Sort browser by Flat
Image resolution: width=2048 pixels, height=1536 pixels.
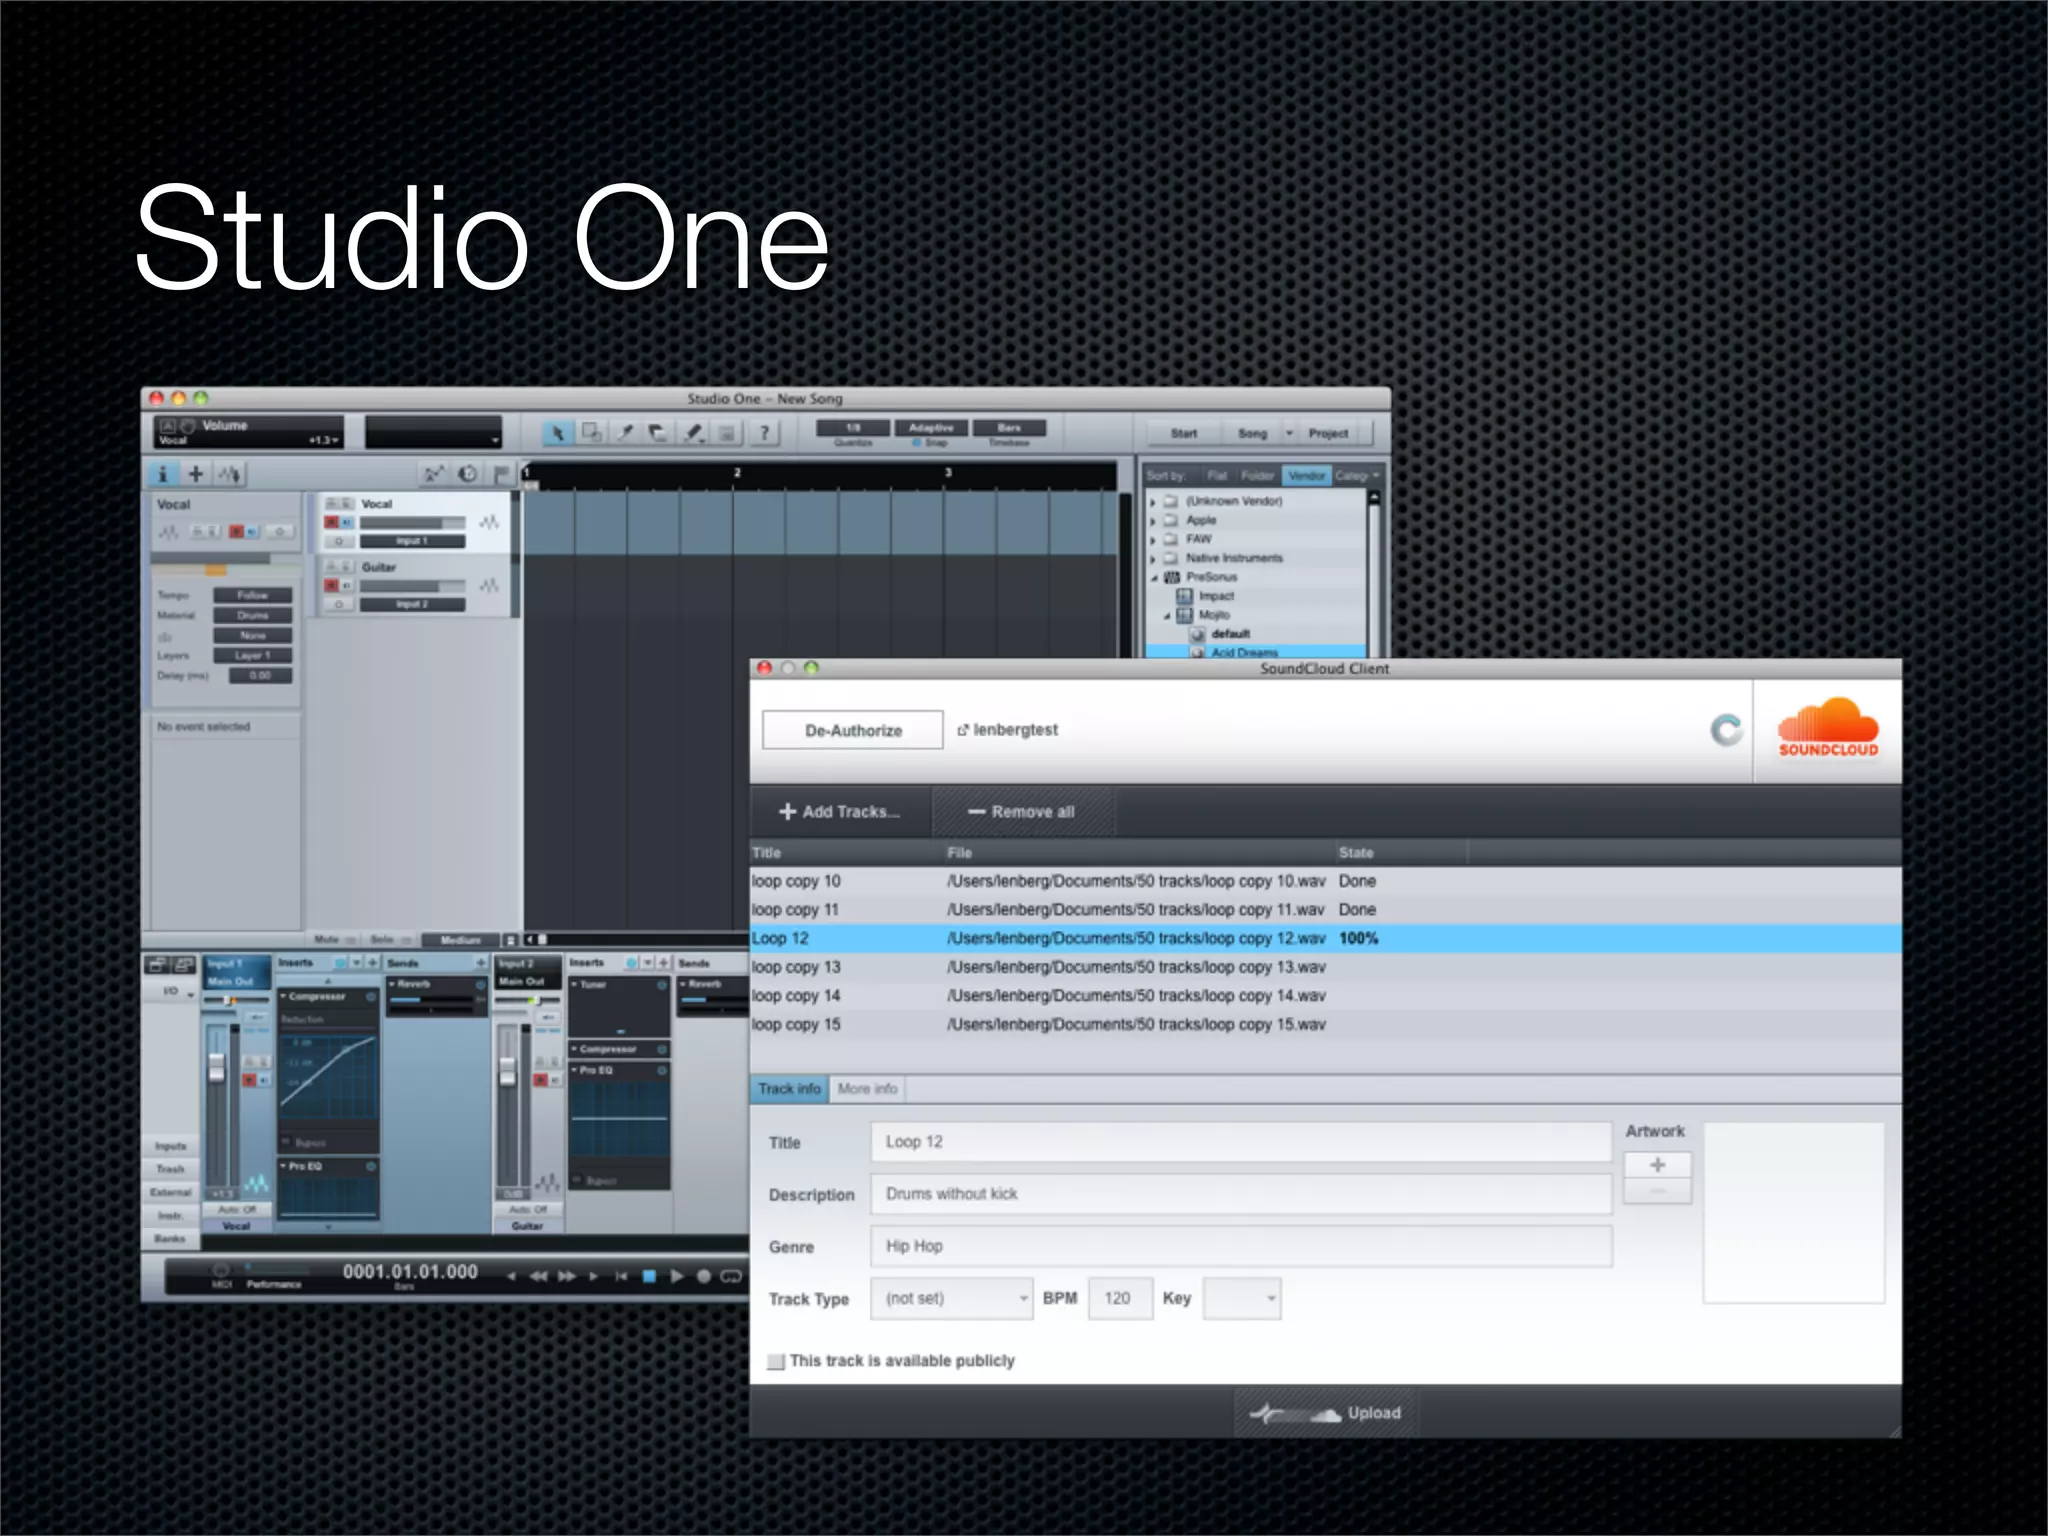pyautogui.click(x=1216, y=476)
